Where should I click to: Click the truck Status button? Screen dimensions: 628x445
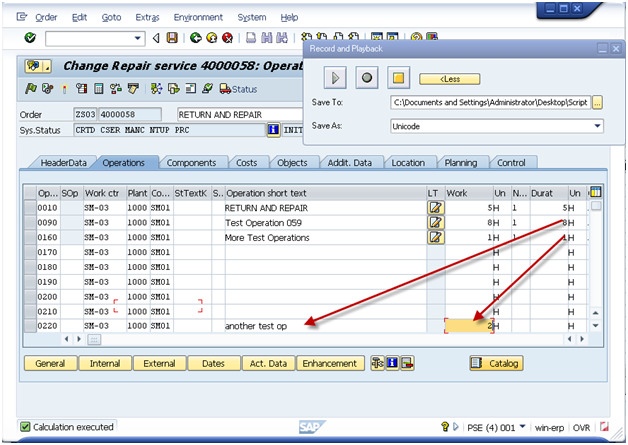[x=238, y=89]
